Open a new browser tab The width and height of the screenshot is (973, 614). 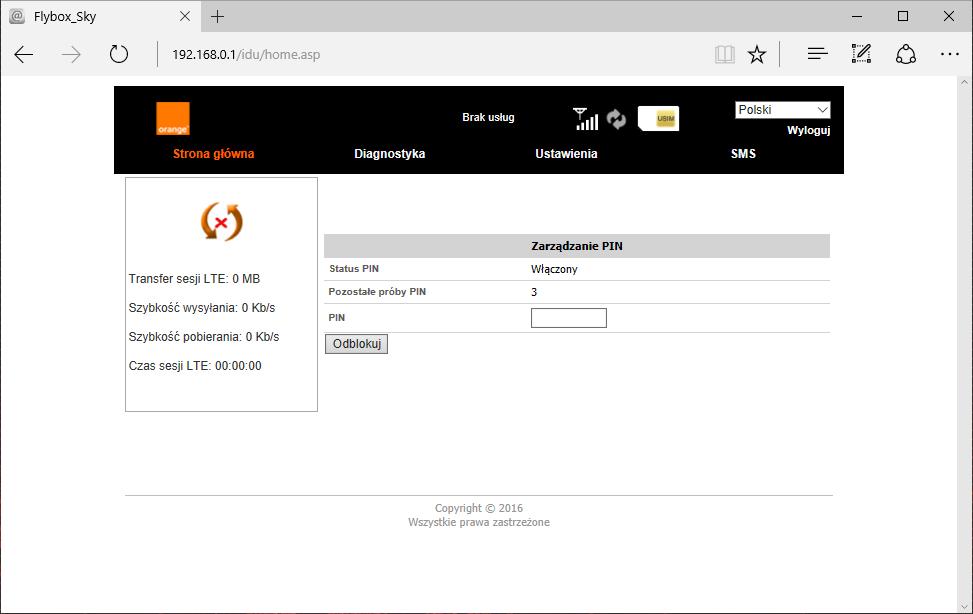click(217, 17)
